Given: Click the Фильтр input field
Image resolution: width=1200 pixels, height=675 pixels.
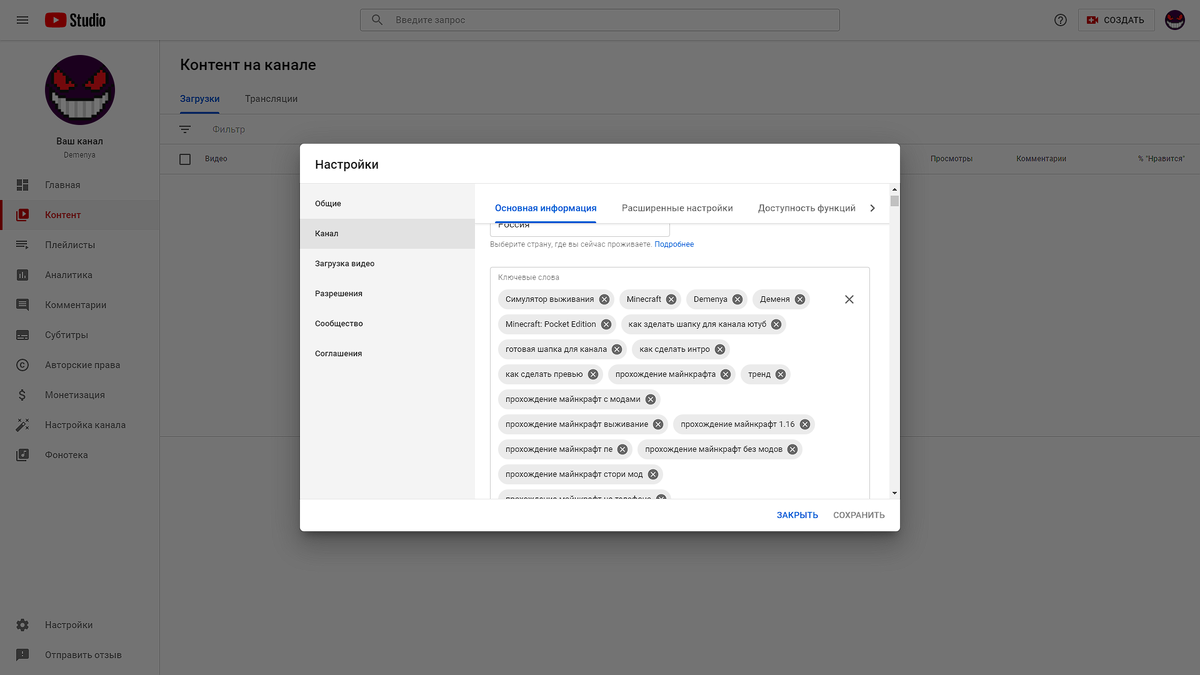Looking at the screenshot, I should (x=228, y=129).
